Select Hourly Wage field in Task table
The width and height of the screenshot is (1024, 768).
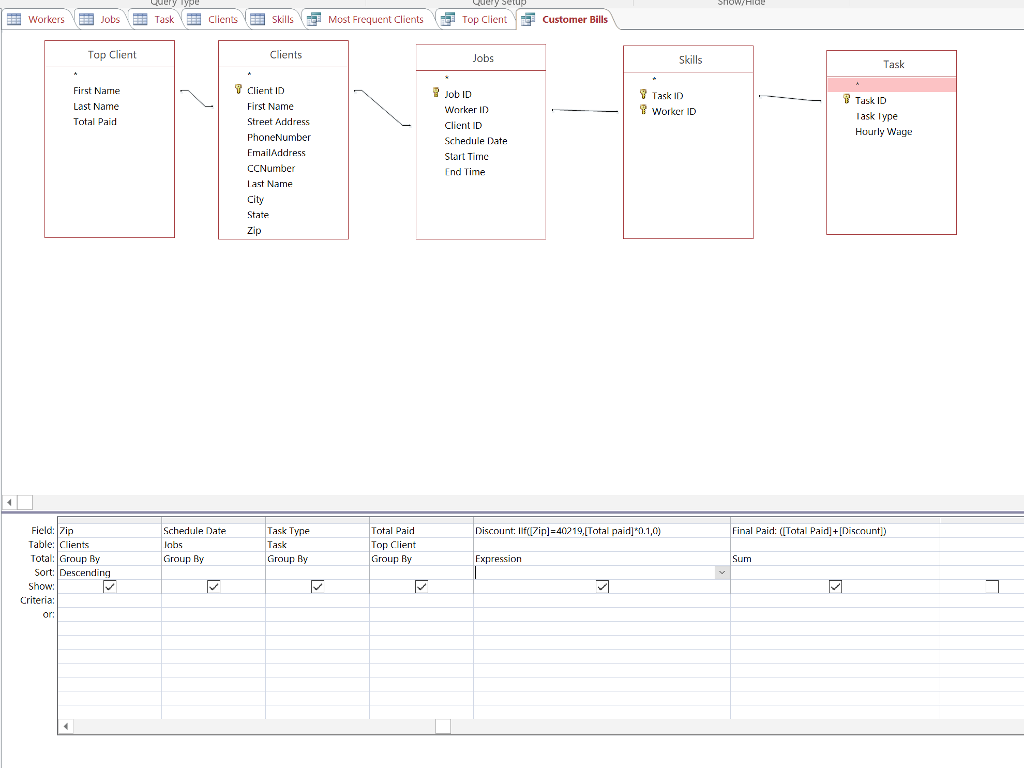(x=883, y=132)
